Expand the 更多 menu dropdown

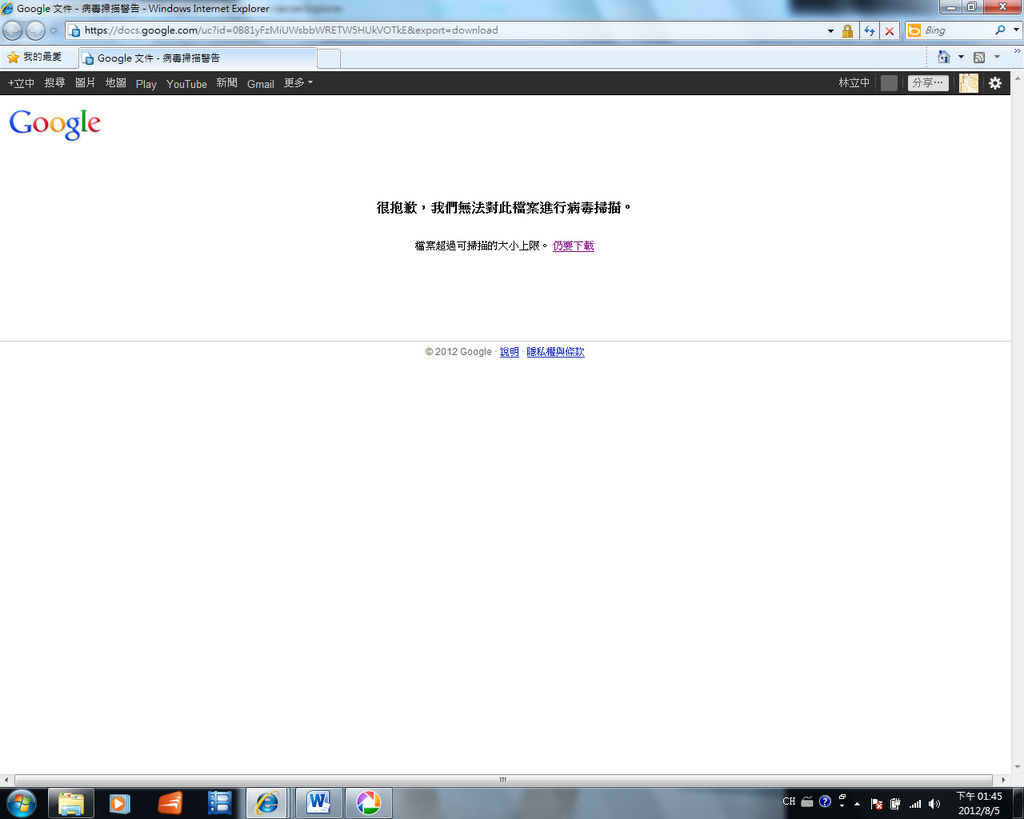[x=298, y=83]
